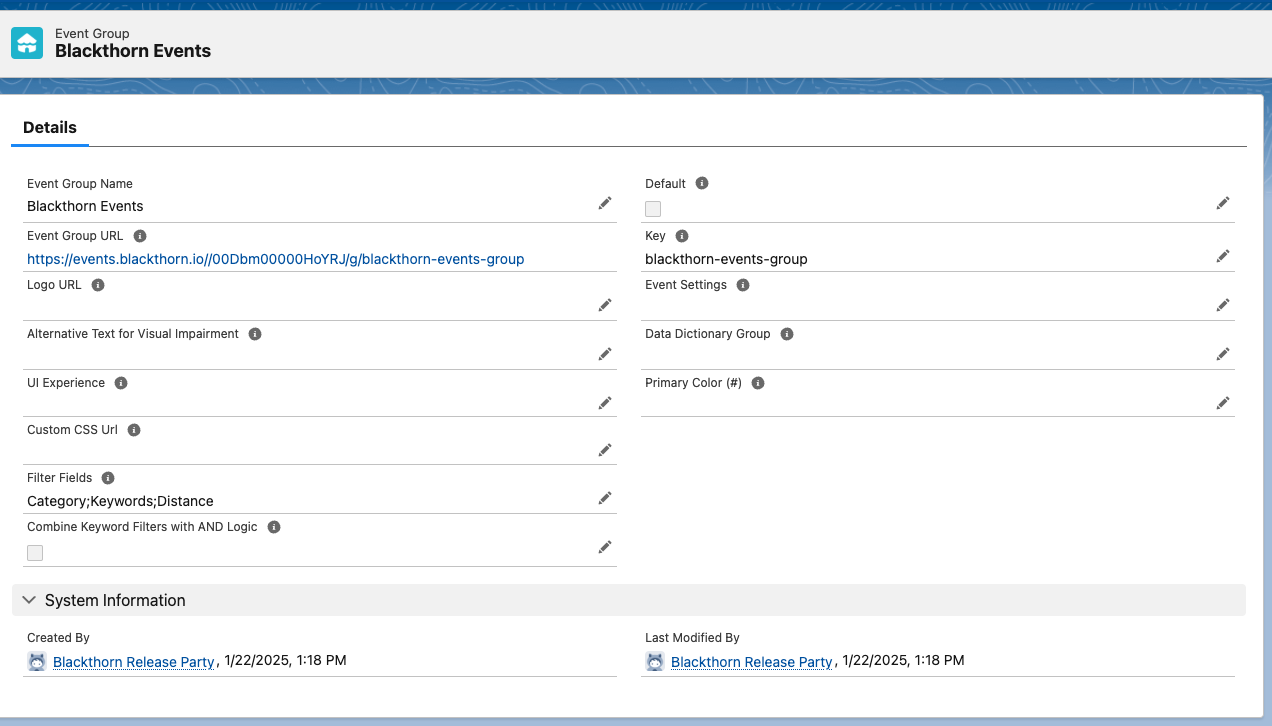Screen dimensions: 1272x726
Task: Show help info for Event Settings
Action: point(743,285)
